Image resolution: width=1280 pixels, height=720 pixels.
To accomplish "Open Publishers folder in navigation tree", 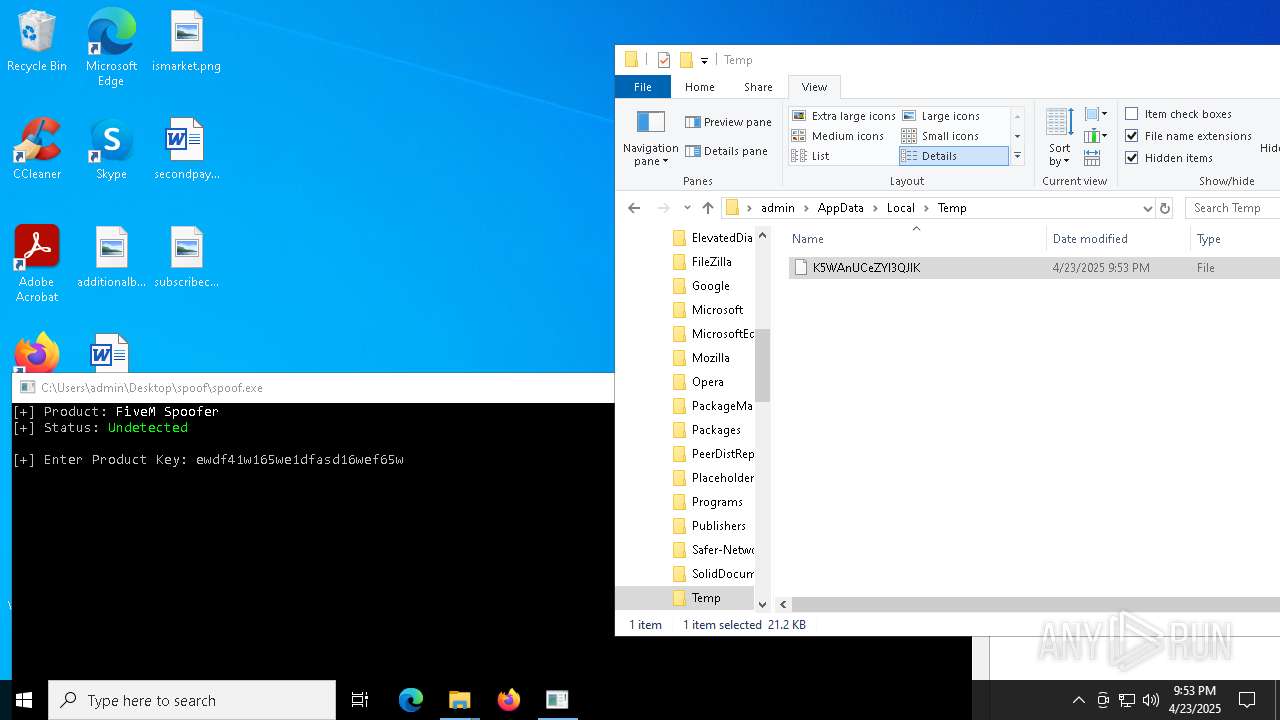I will coord(718,526).
